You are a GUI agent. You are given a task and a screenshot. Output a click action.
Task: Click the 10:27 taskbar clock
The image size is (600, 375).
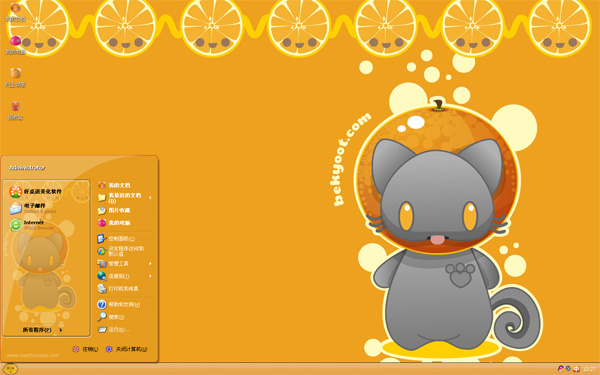(x=589, y=369)
